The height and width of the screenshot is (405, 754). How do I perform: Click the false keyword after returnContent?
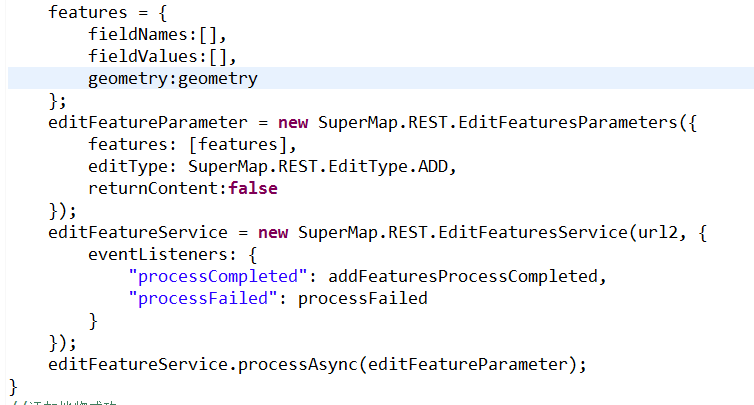coord(253,189)
